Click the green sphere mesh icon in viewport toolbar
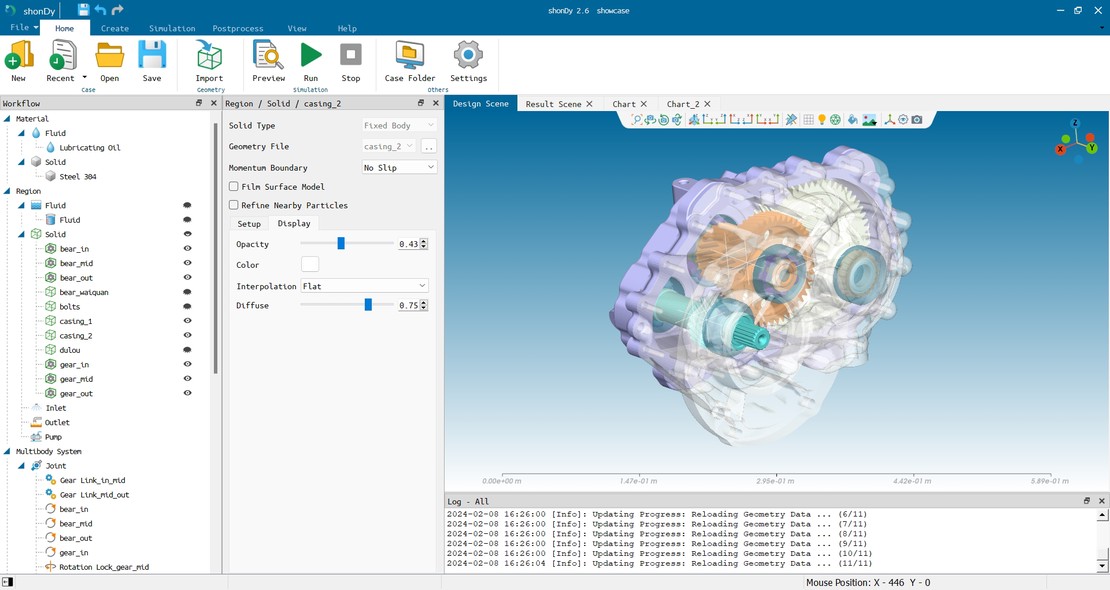Image resolution: width=1110 pixels, height=590 pixels. coord(835,120)
